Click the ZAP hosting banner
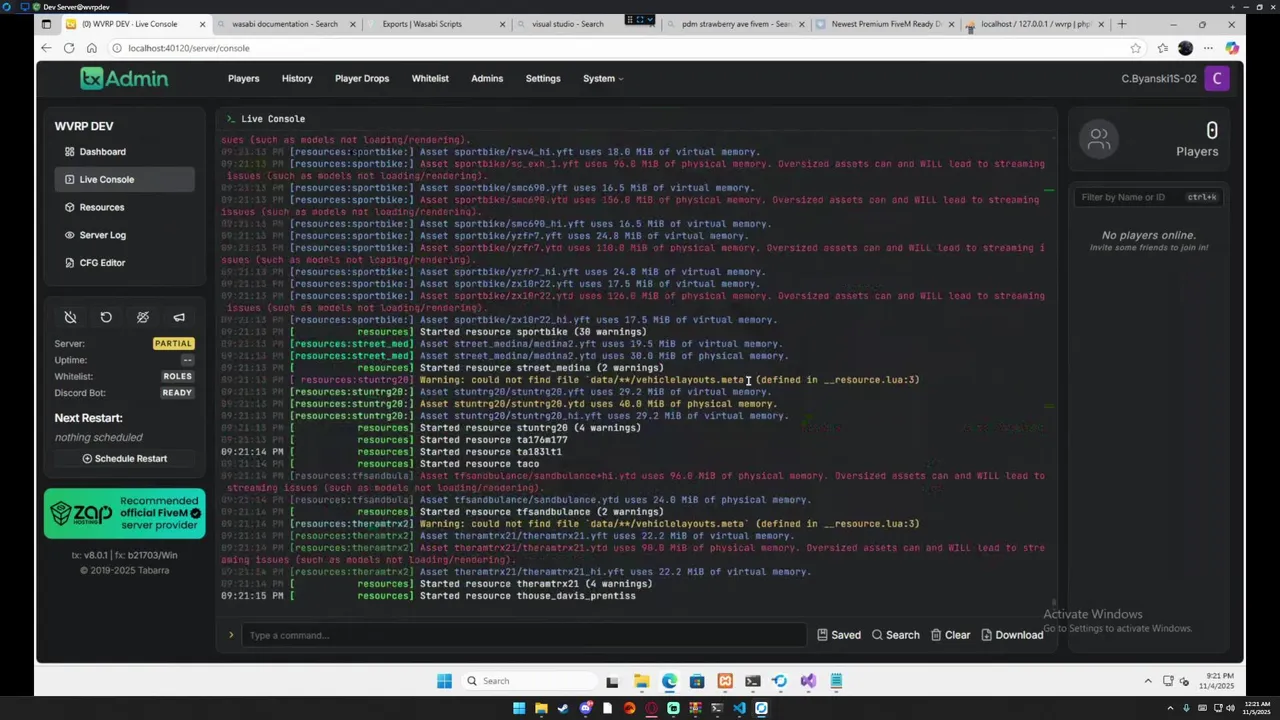1280x720 pixels. point(124,514)
